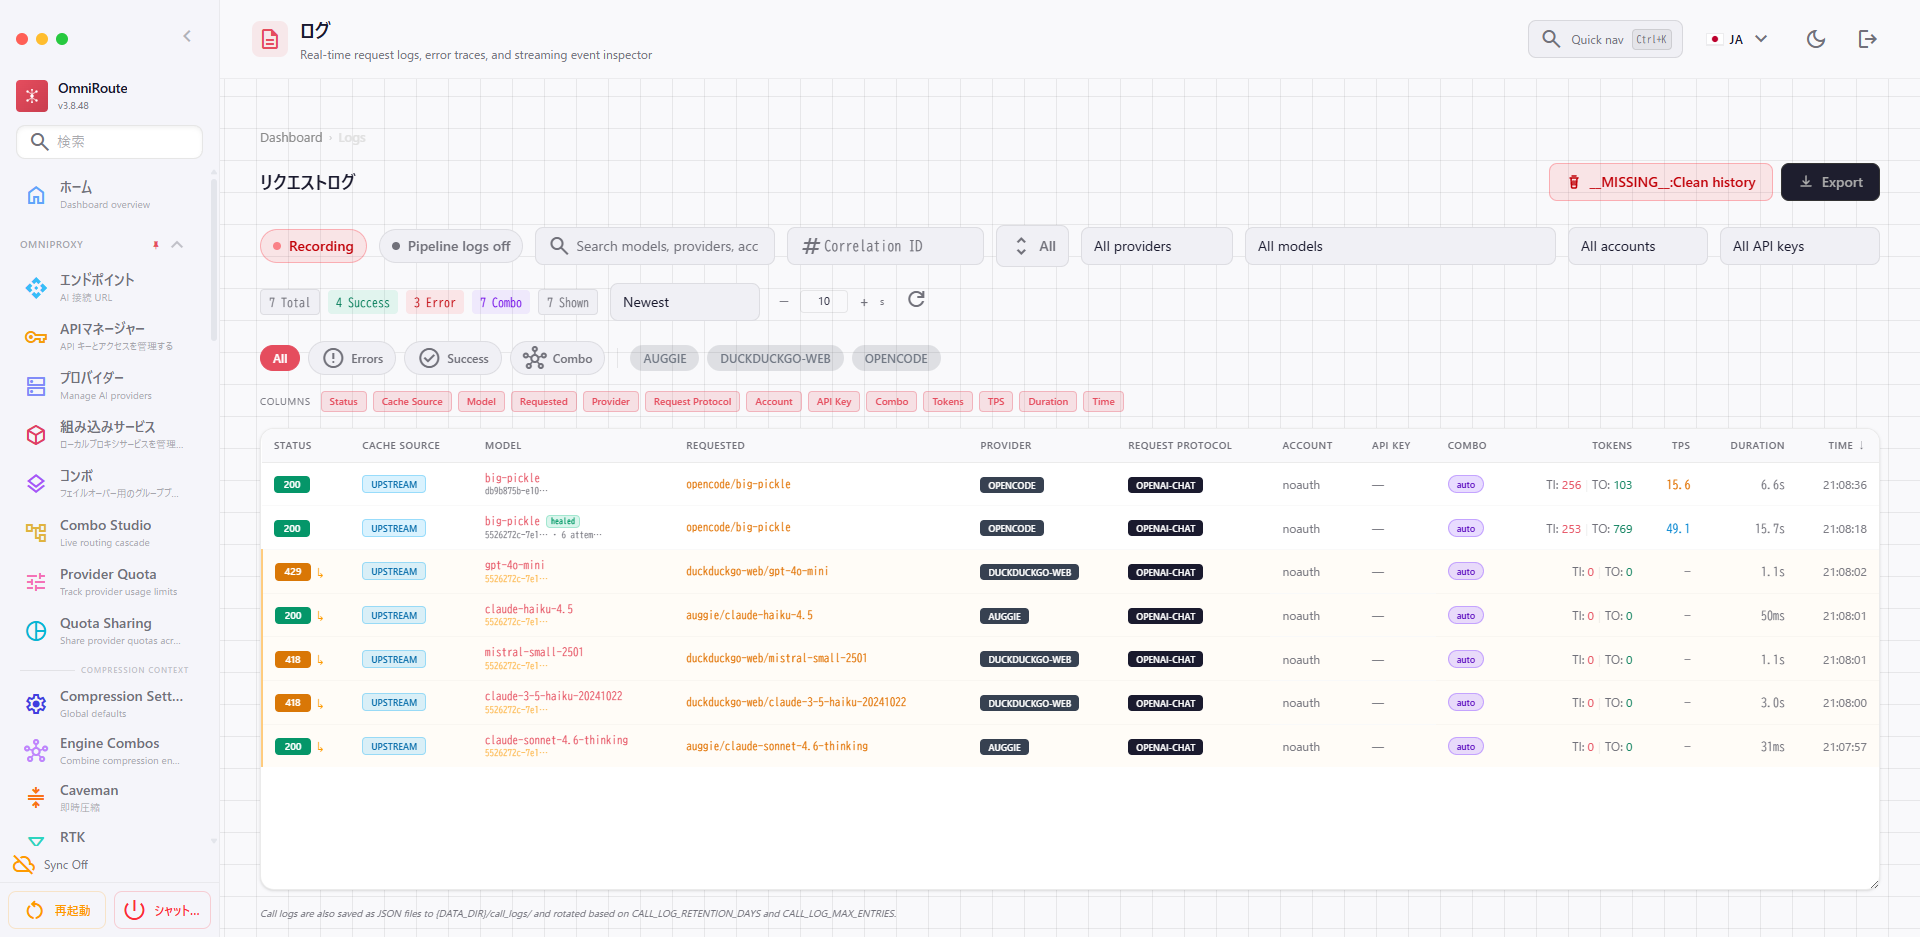Open the プロバイダー server icon
Screen dimensions: 1920x937
36,386
